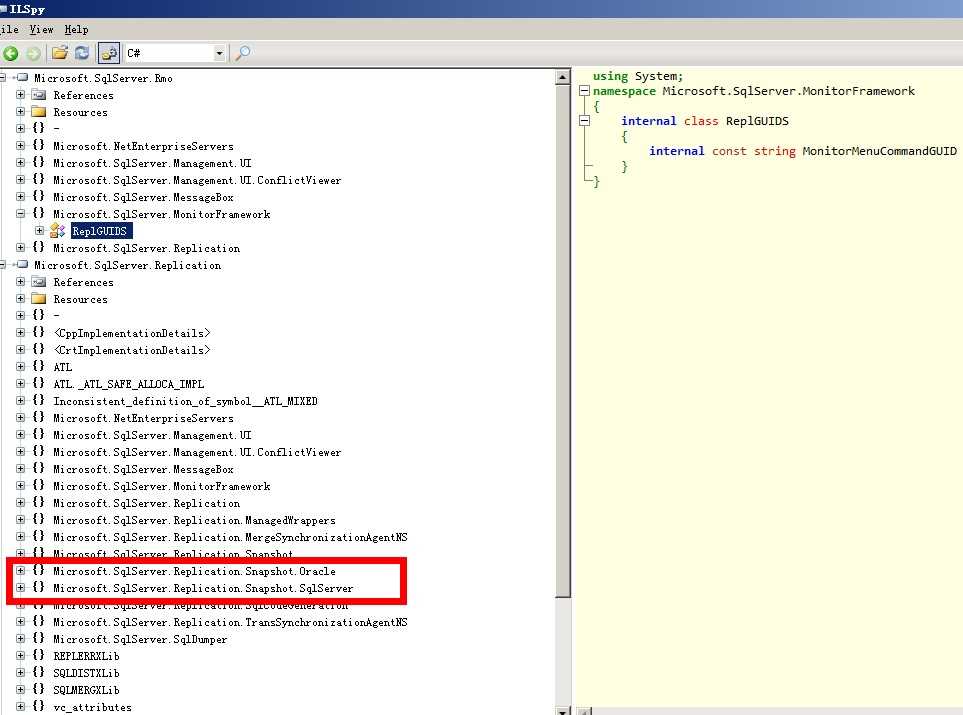Select the <CrtImplementationDetails> namespace row
Screen dimensions: 963x715
[131, 350]
